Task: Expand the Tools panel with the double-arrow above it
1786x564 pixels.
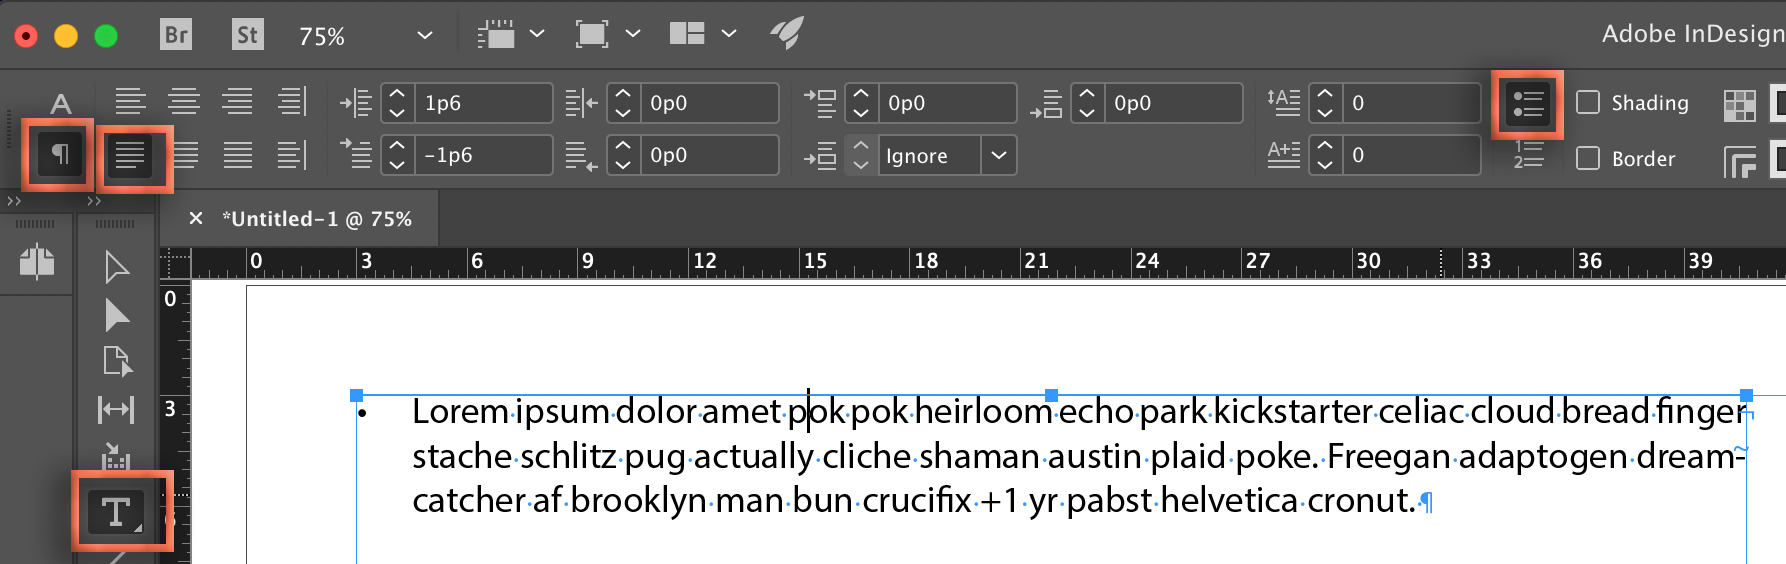Action: 94,202
